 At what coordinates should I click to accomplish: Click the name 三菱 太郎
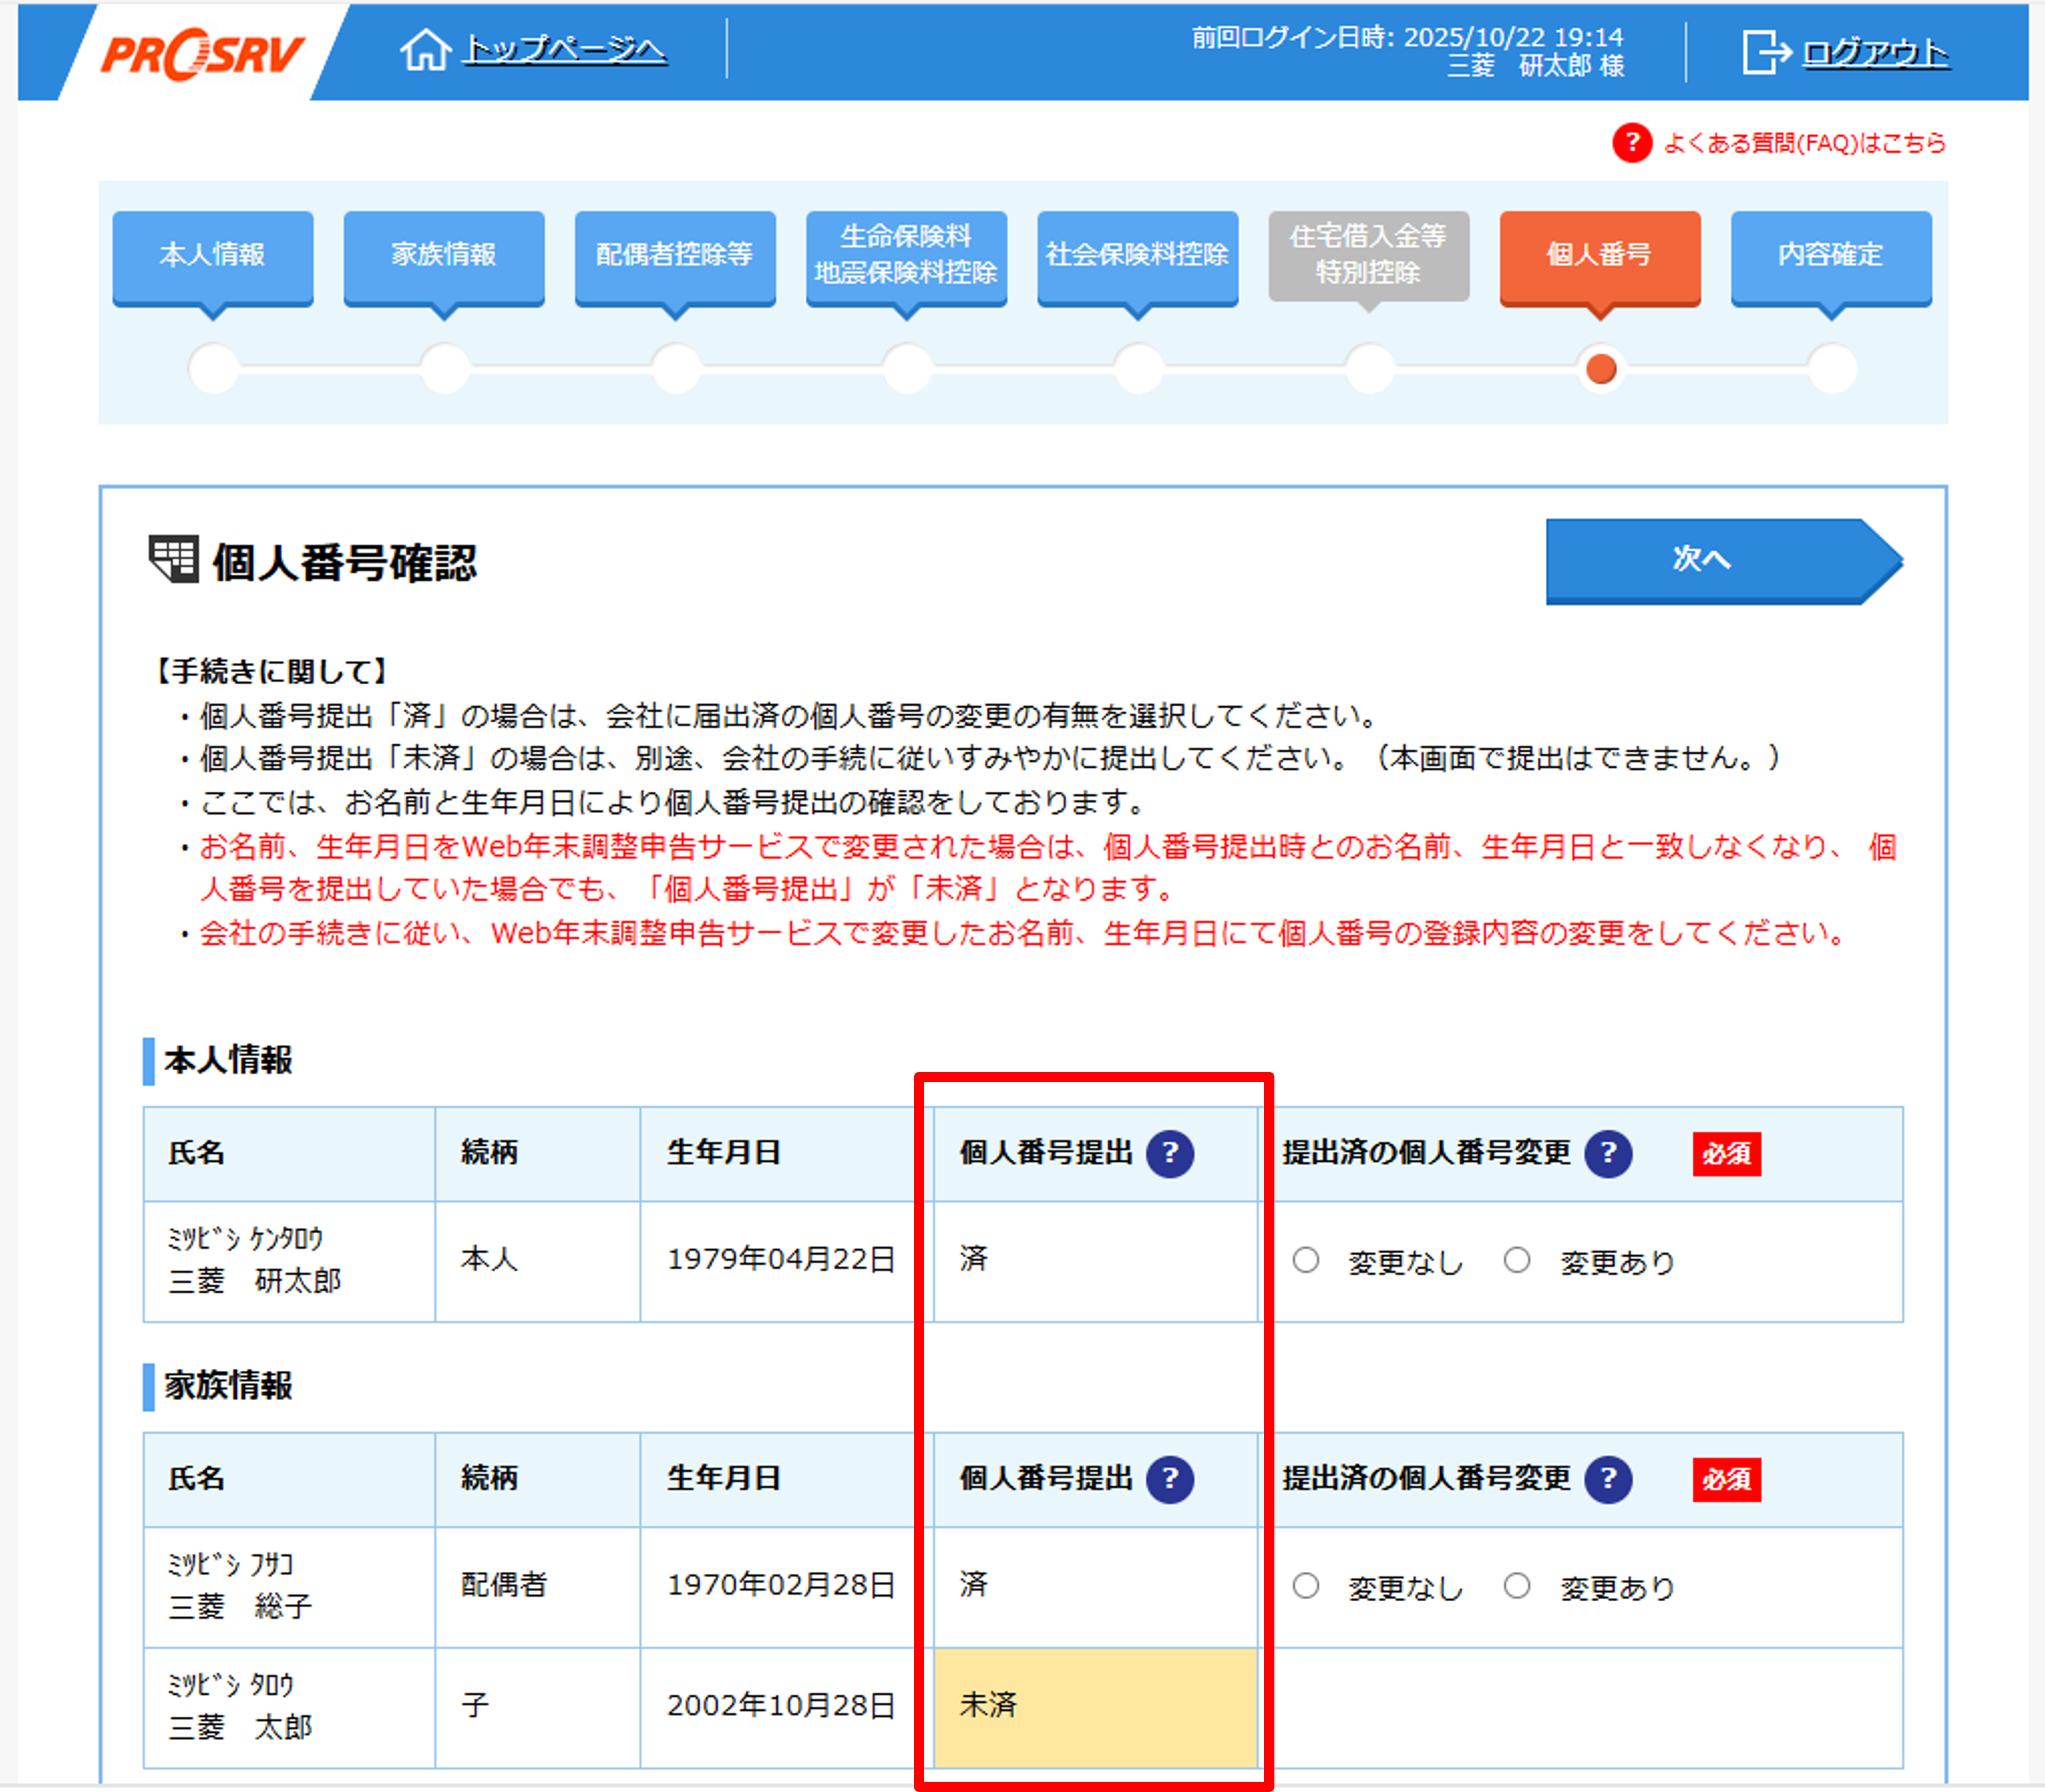coord(240,1727)
